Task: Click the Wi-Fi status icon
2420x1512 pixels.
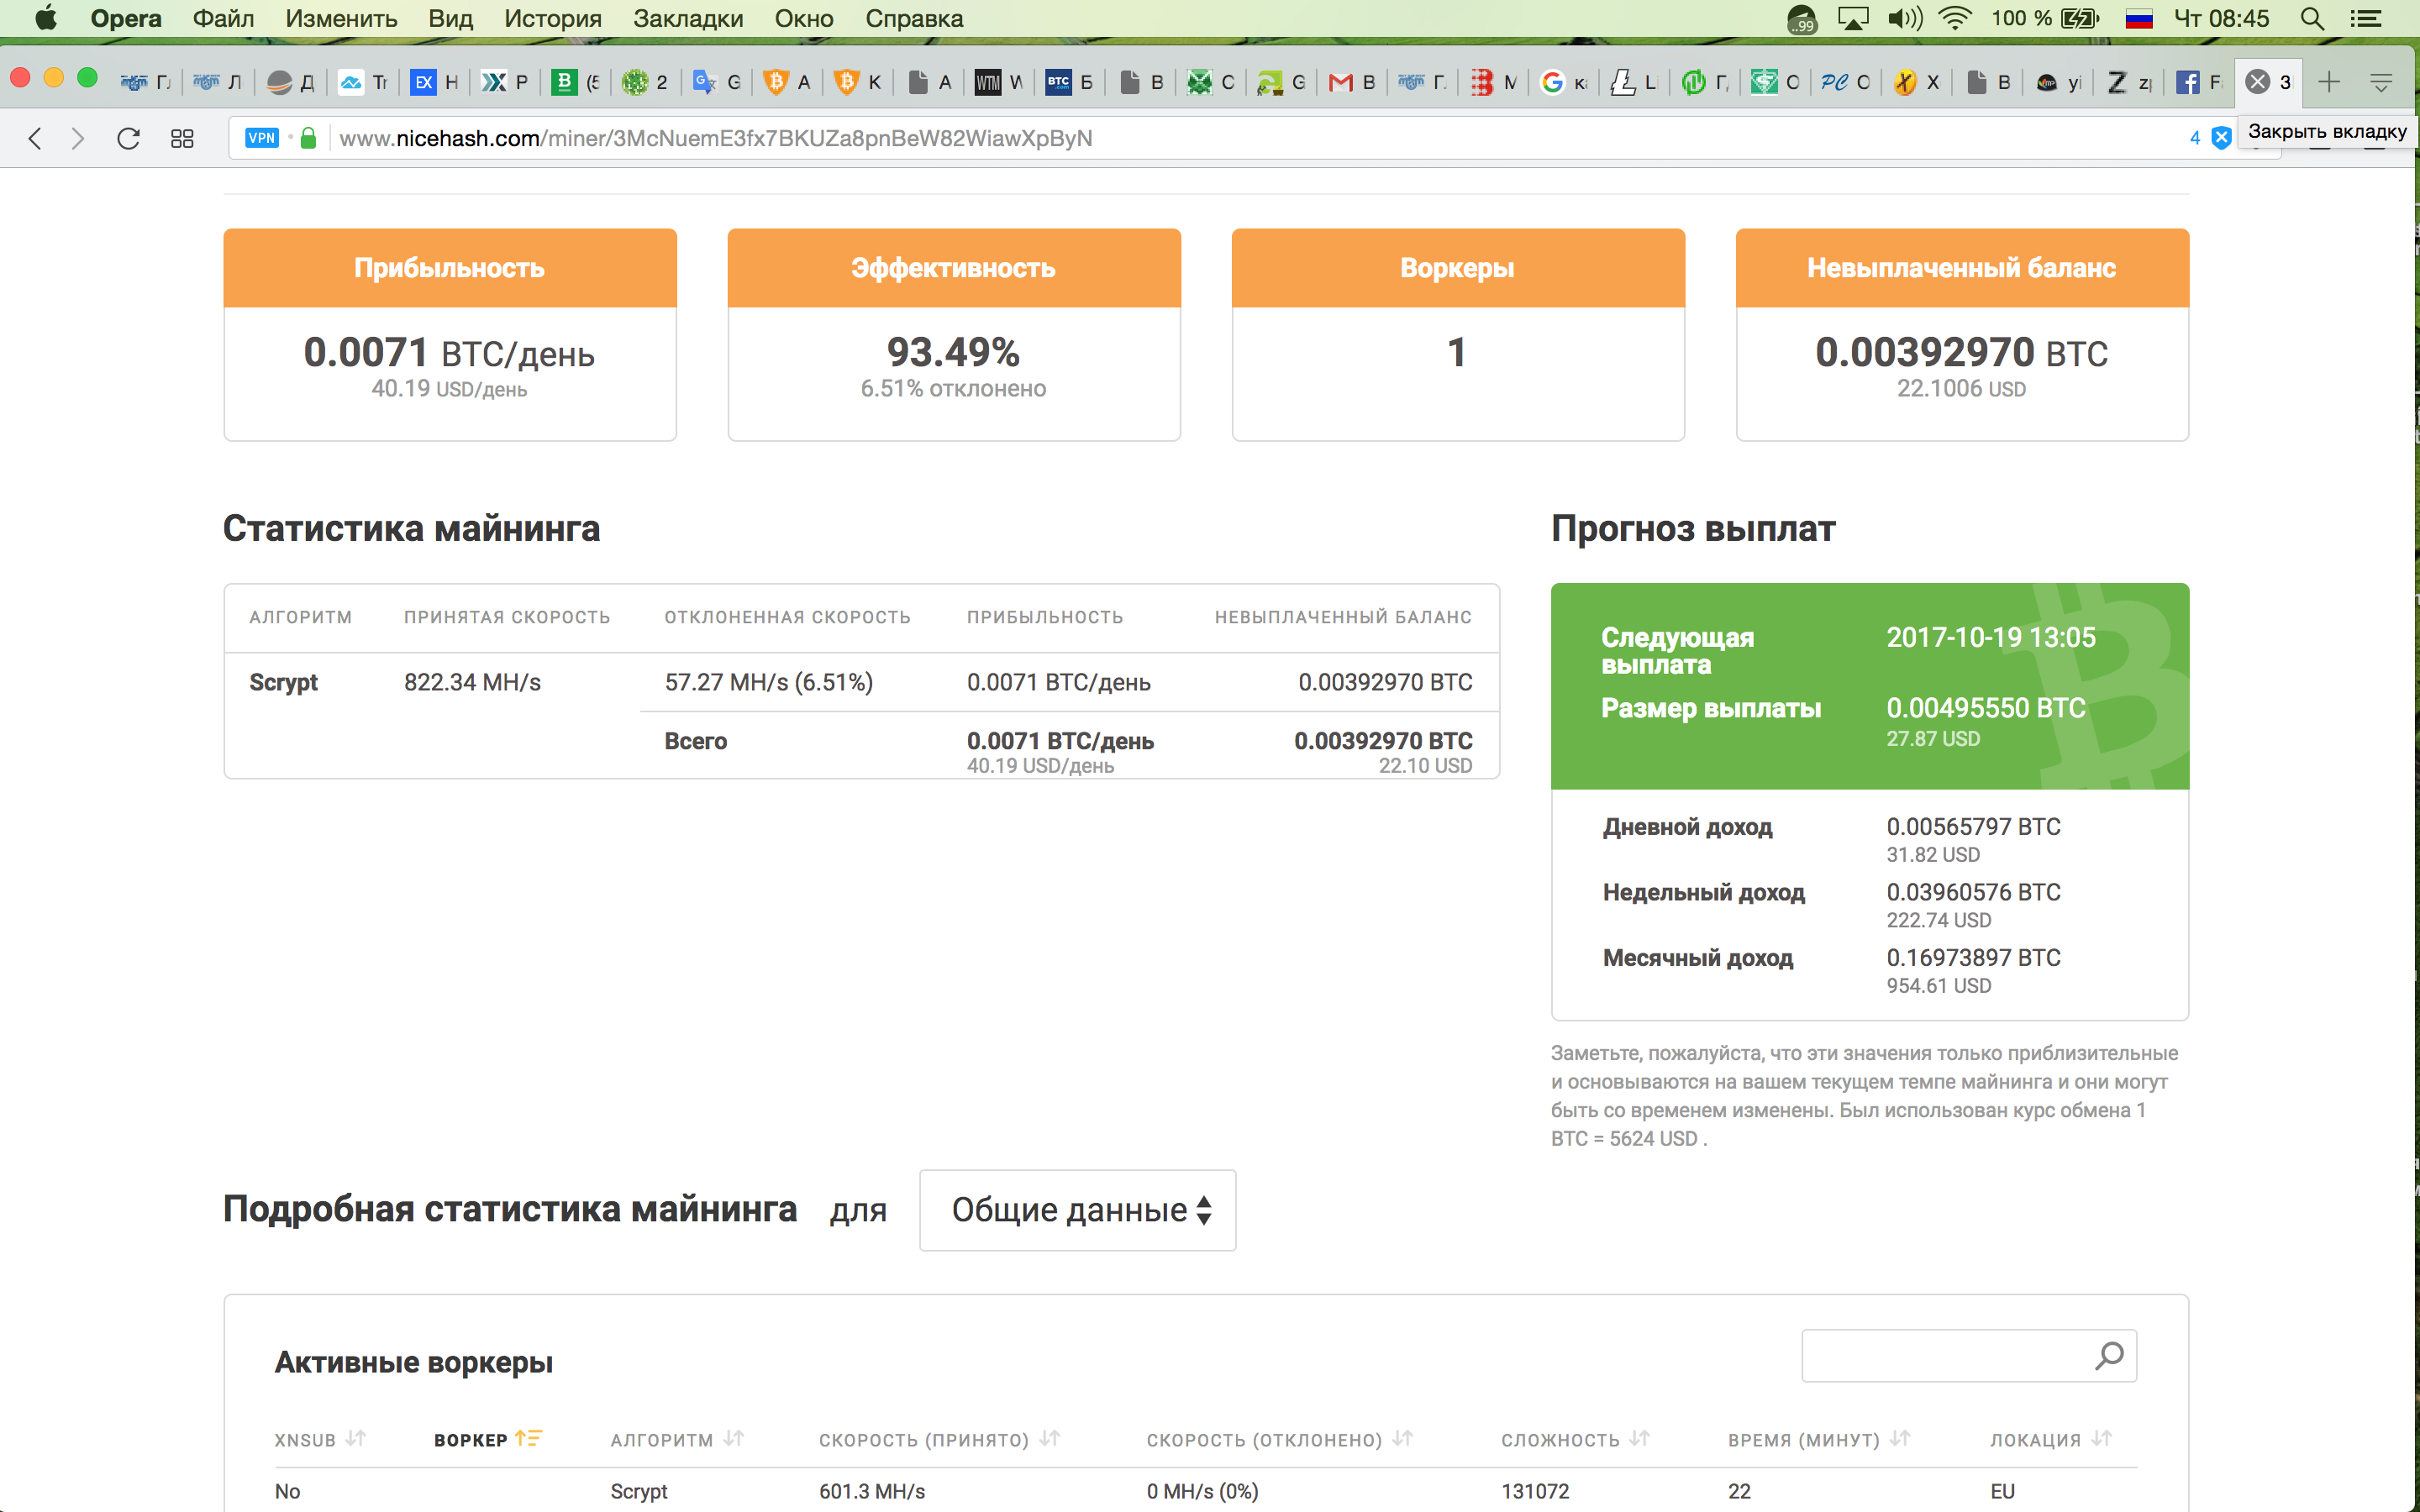Action: pyautogui.click(x=1954, y=19)
